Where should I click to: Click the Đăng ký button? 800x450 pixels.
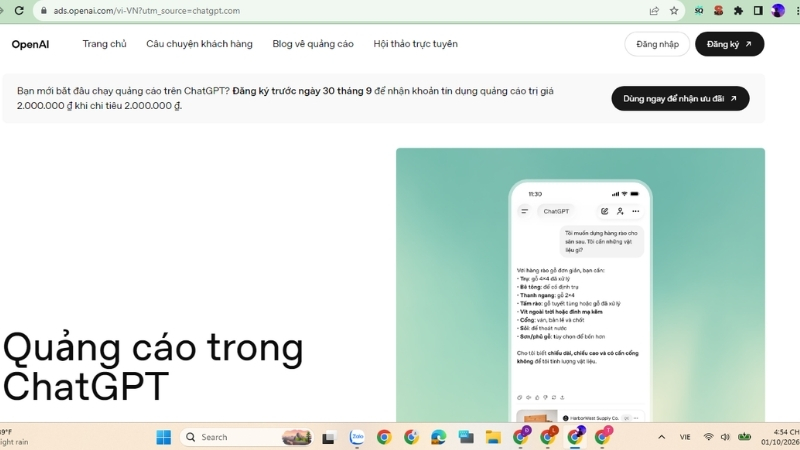click(730, 44)
